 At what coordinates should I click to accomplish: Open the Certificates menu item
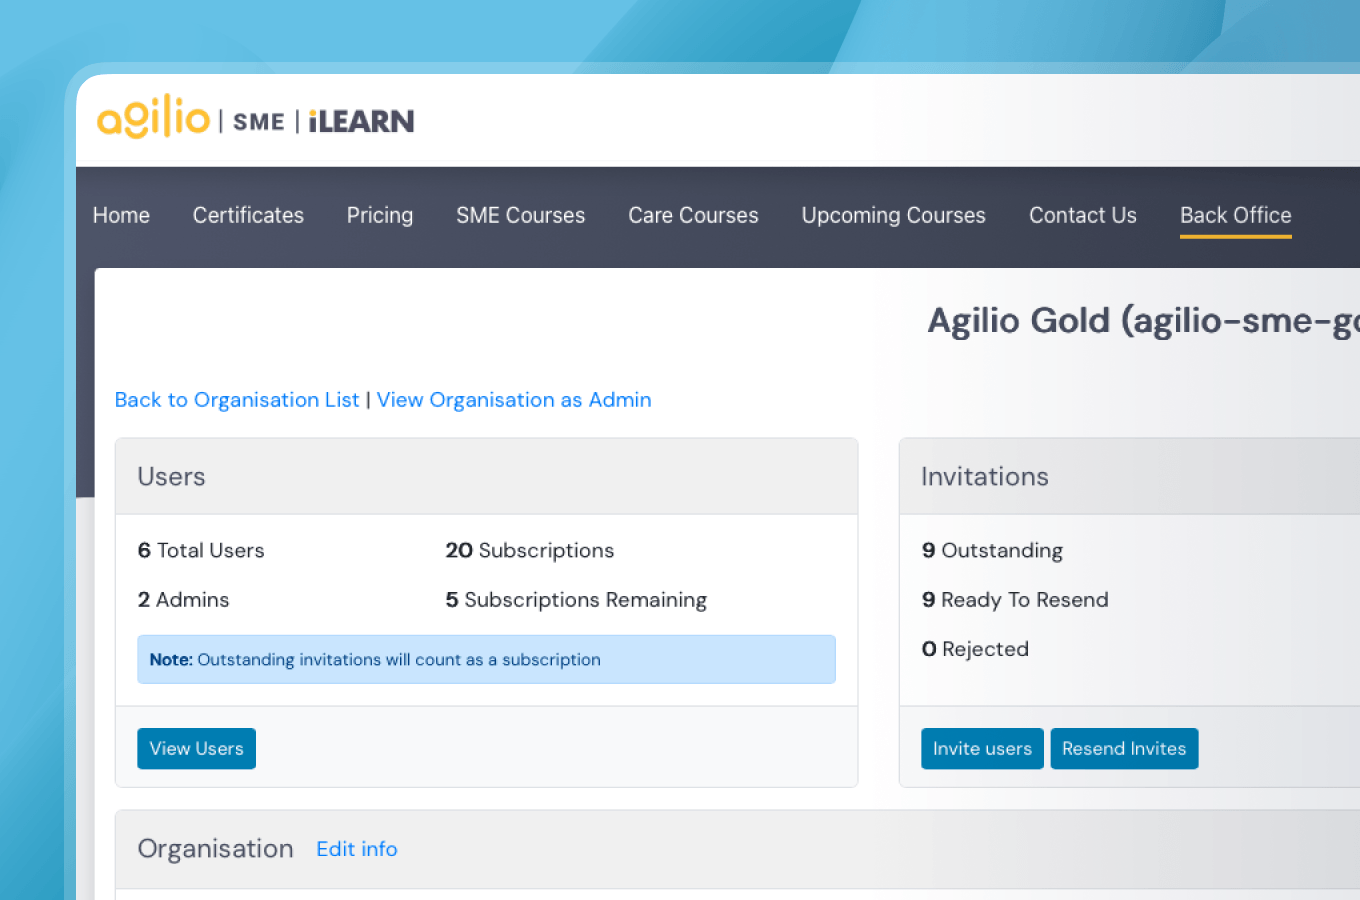(x=248, y=215)
